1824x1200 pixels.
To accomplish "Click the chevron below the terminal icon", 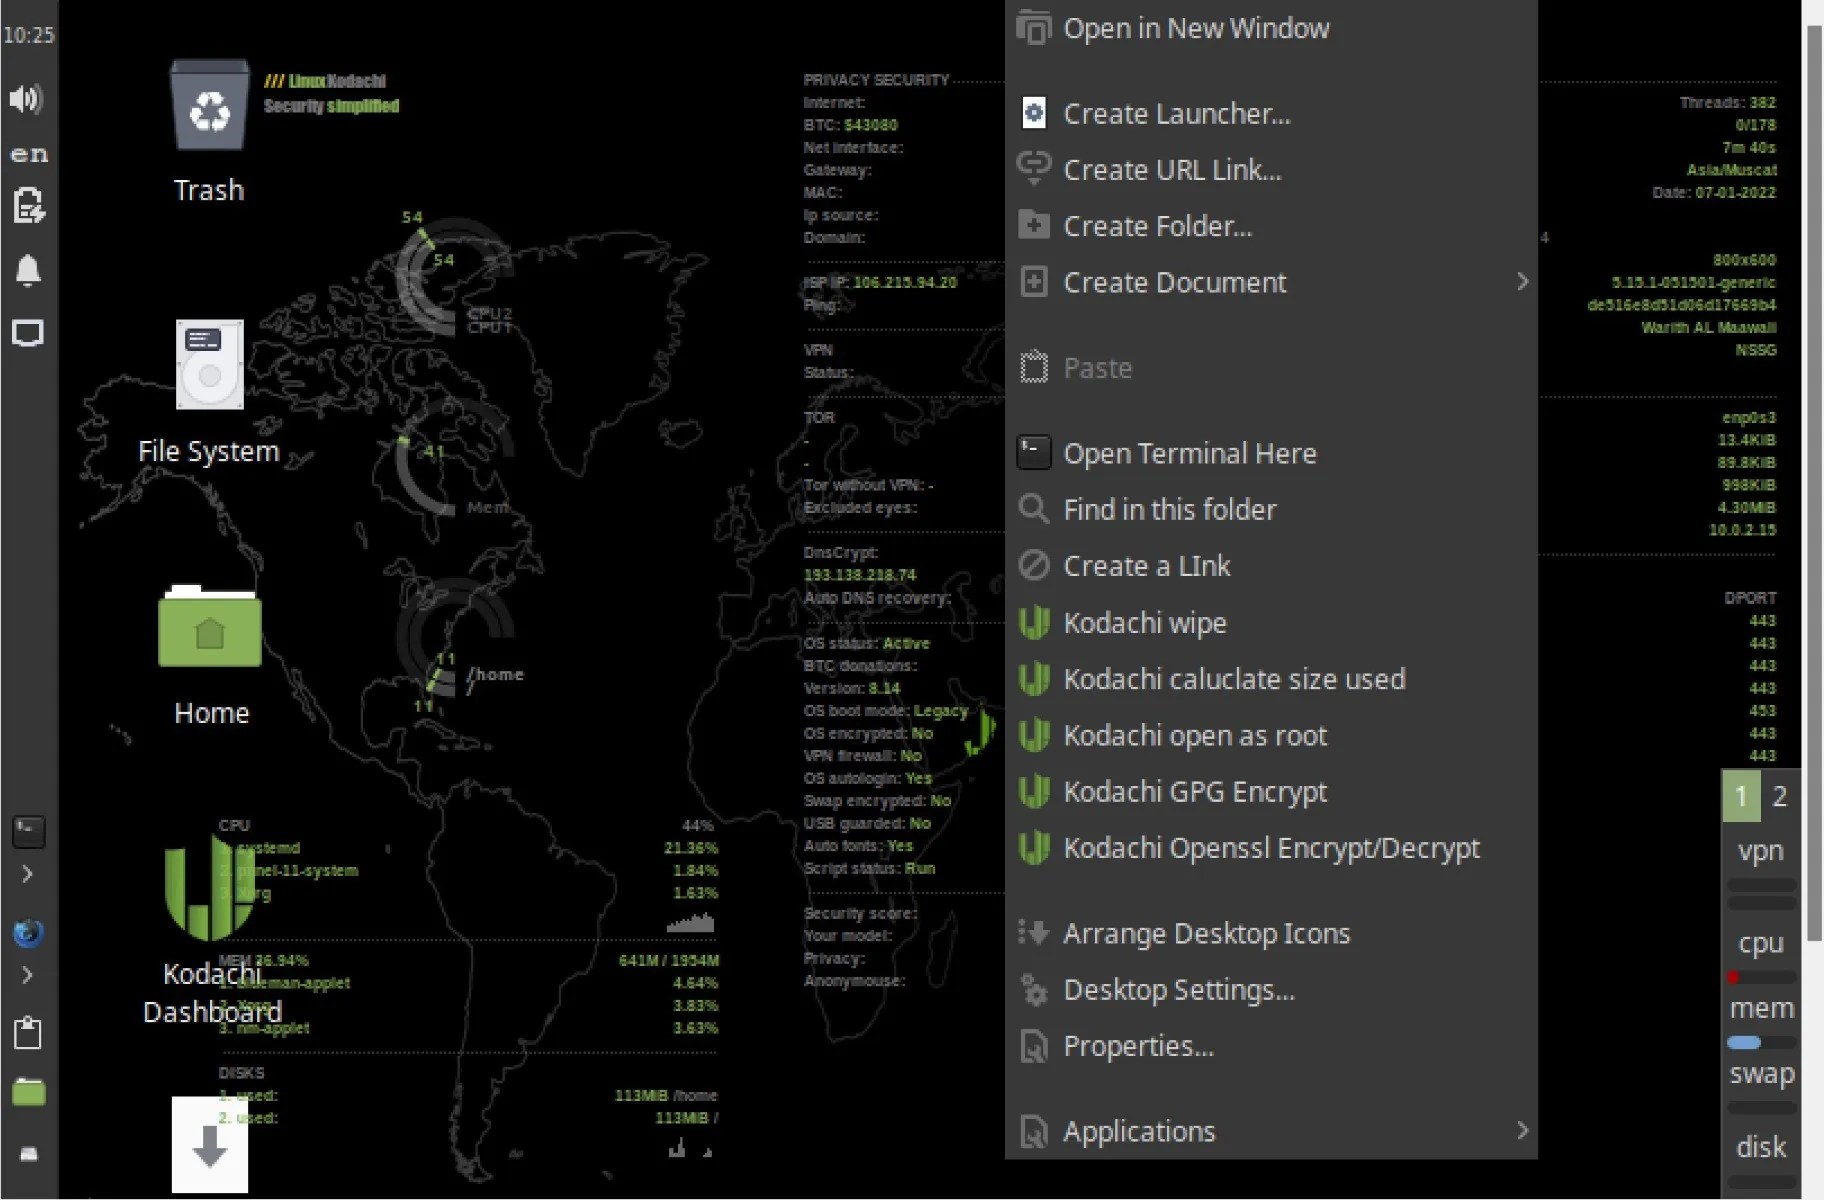I will (x=27, y=874).
